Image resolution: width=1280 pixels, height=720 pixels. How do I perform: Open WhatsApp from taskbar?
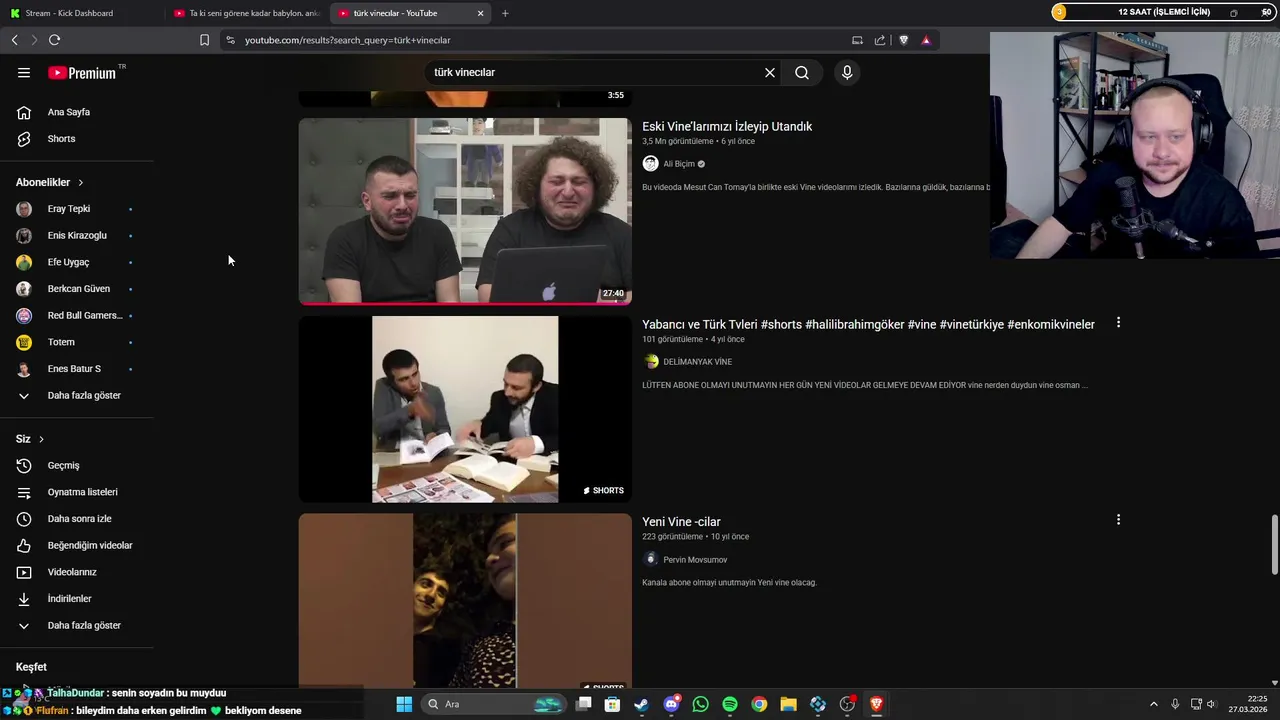click(700, 704)
